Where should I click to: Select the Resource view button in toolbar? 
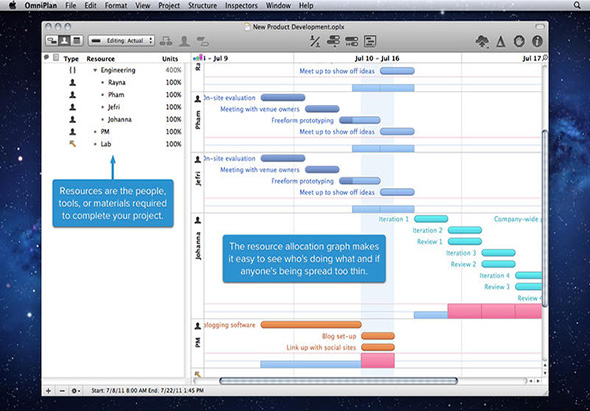(64, 41)
